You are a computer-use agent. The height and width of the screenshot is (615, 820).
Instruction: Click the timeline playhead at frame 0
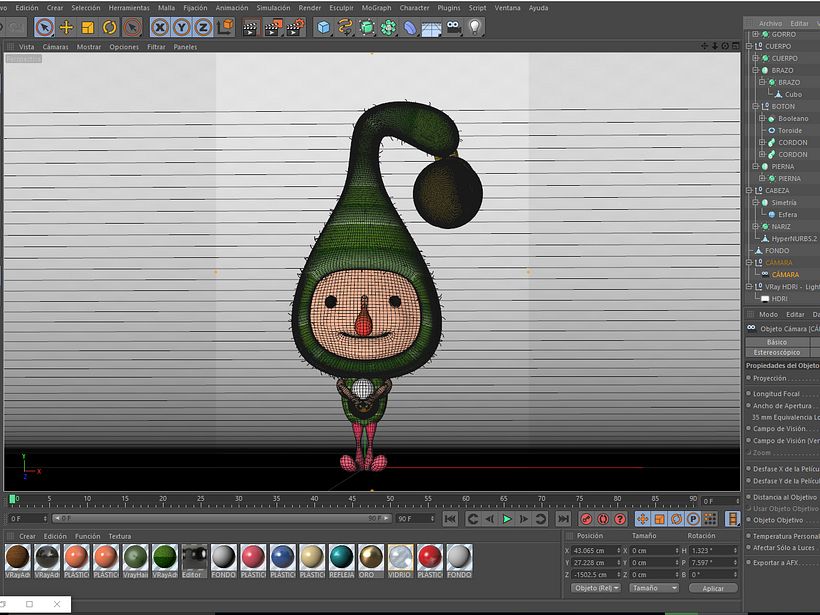(12, 499)
